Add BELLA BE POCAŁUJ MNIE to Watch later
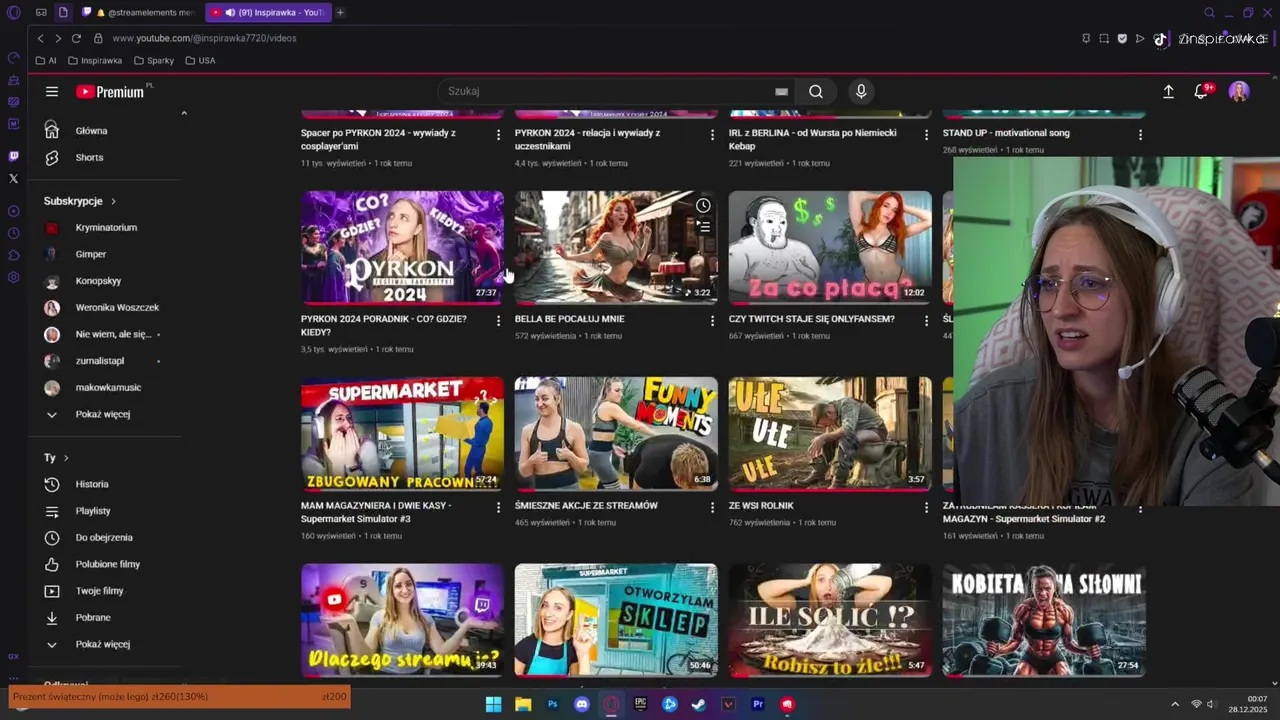1280x720 pixels. click(x=703, y=205)
